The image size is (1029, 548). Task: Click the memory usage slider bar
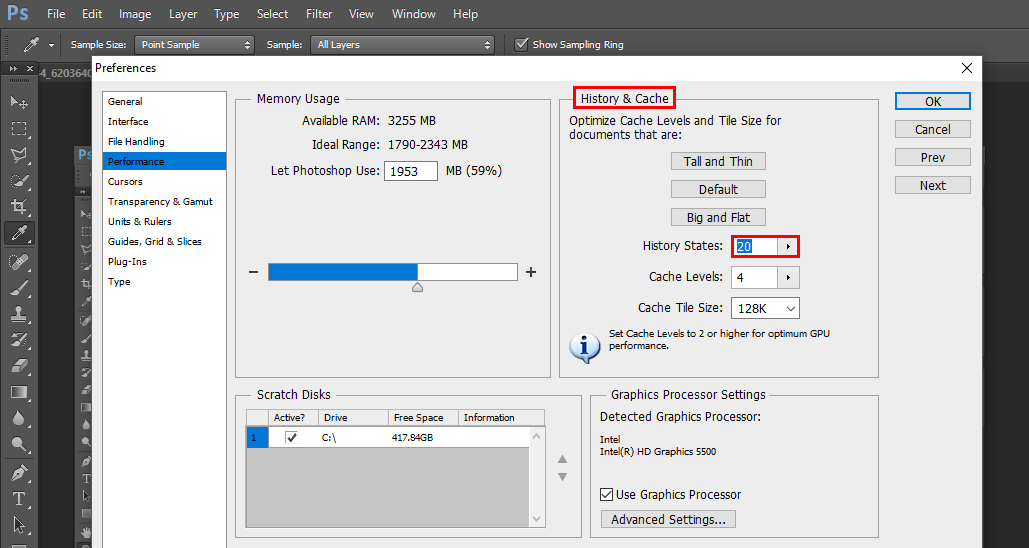tap(392, 272)
